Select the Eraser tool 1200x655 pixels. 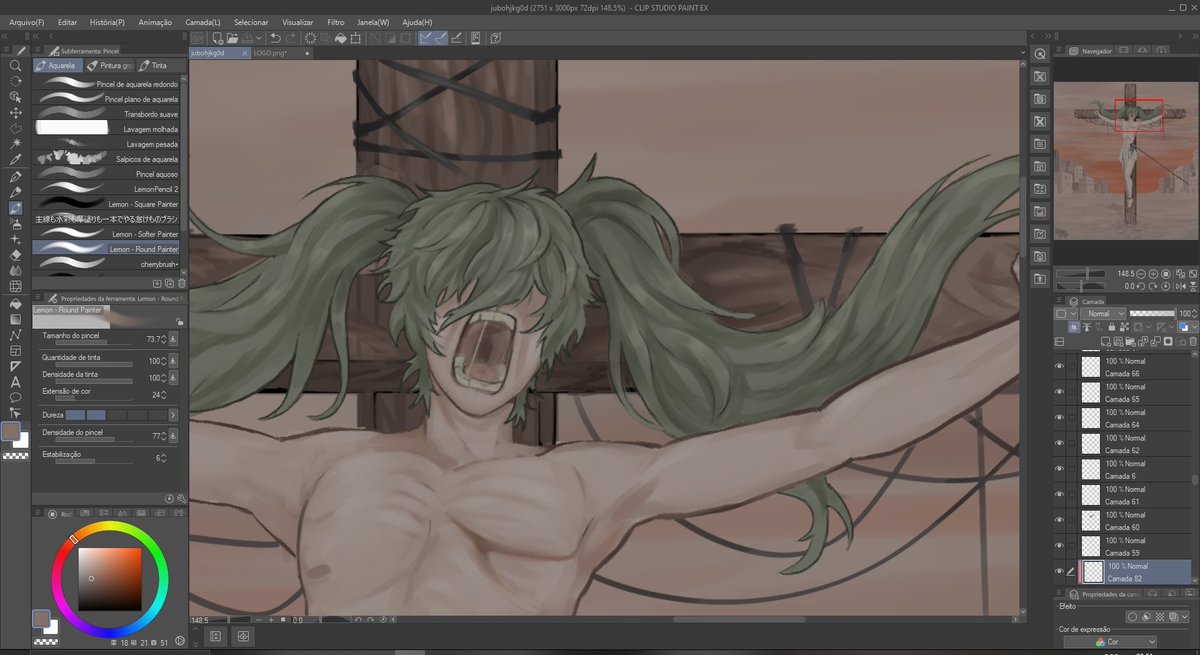15,255
